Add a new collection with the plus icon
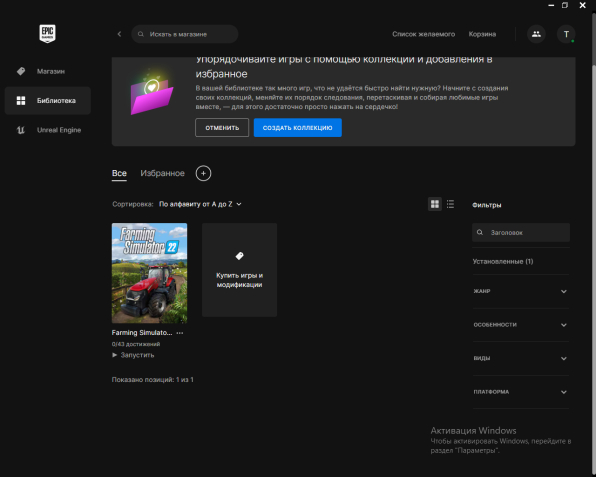This screenshot has width=596, height=477. 203,173
